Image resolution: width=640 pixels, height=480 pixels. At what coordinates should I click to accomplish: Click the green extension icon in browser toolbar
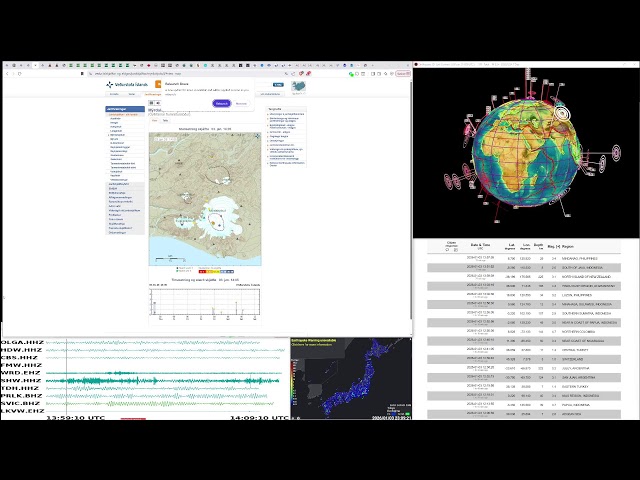(x=351, y=74)
